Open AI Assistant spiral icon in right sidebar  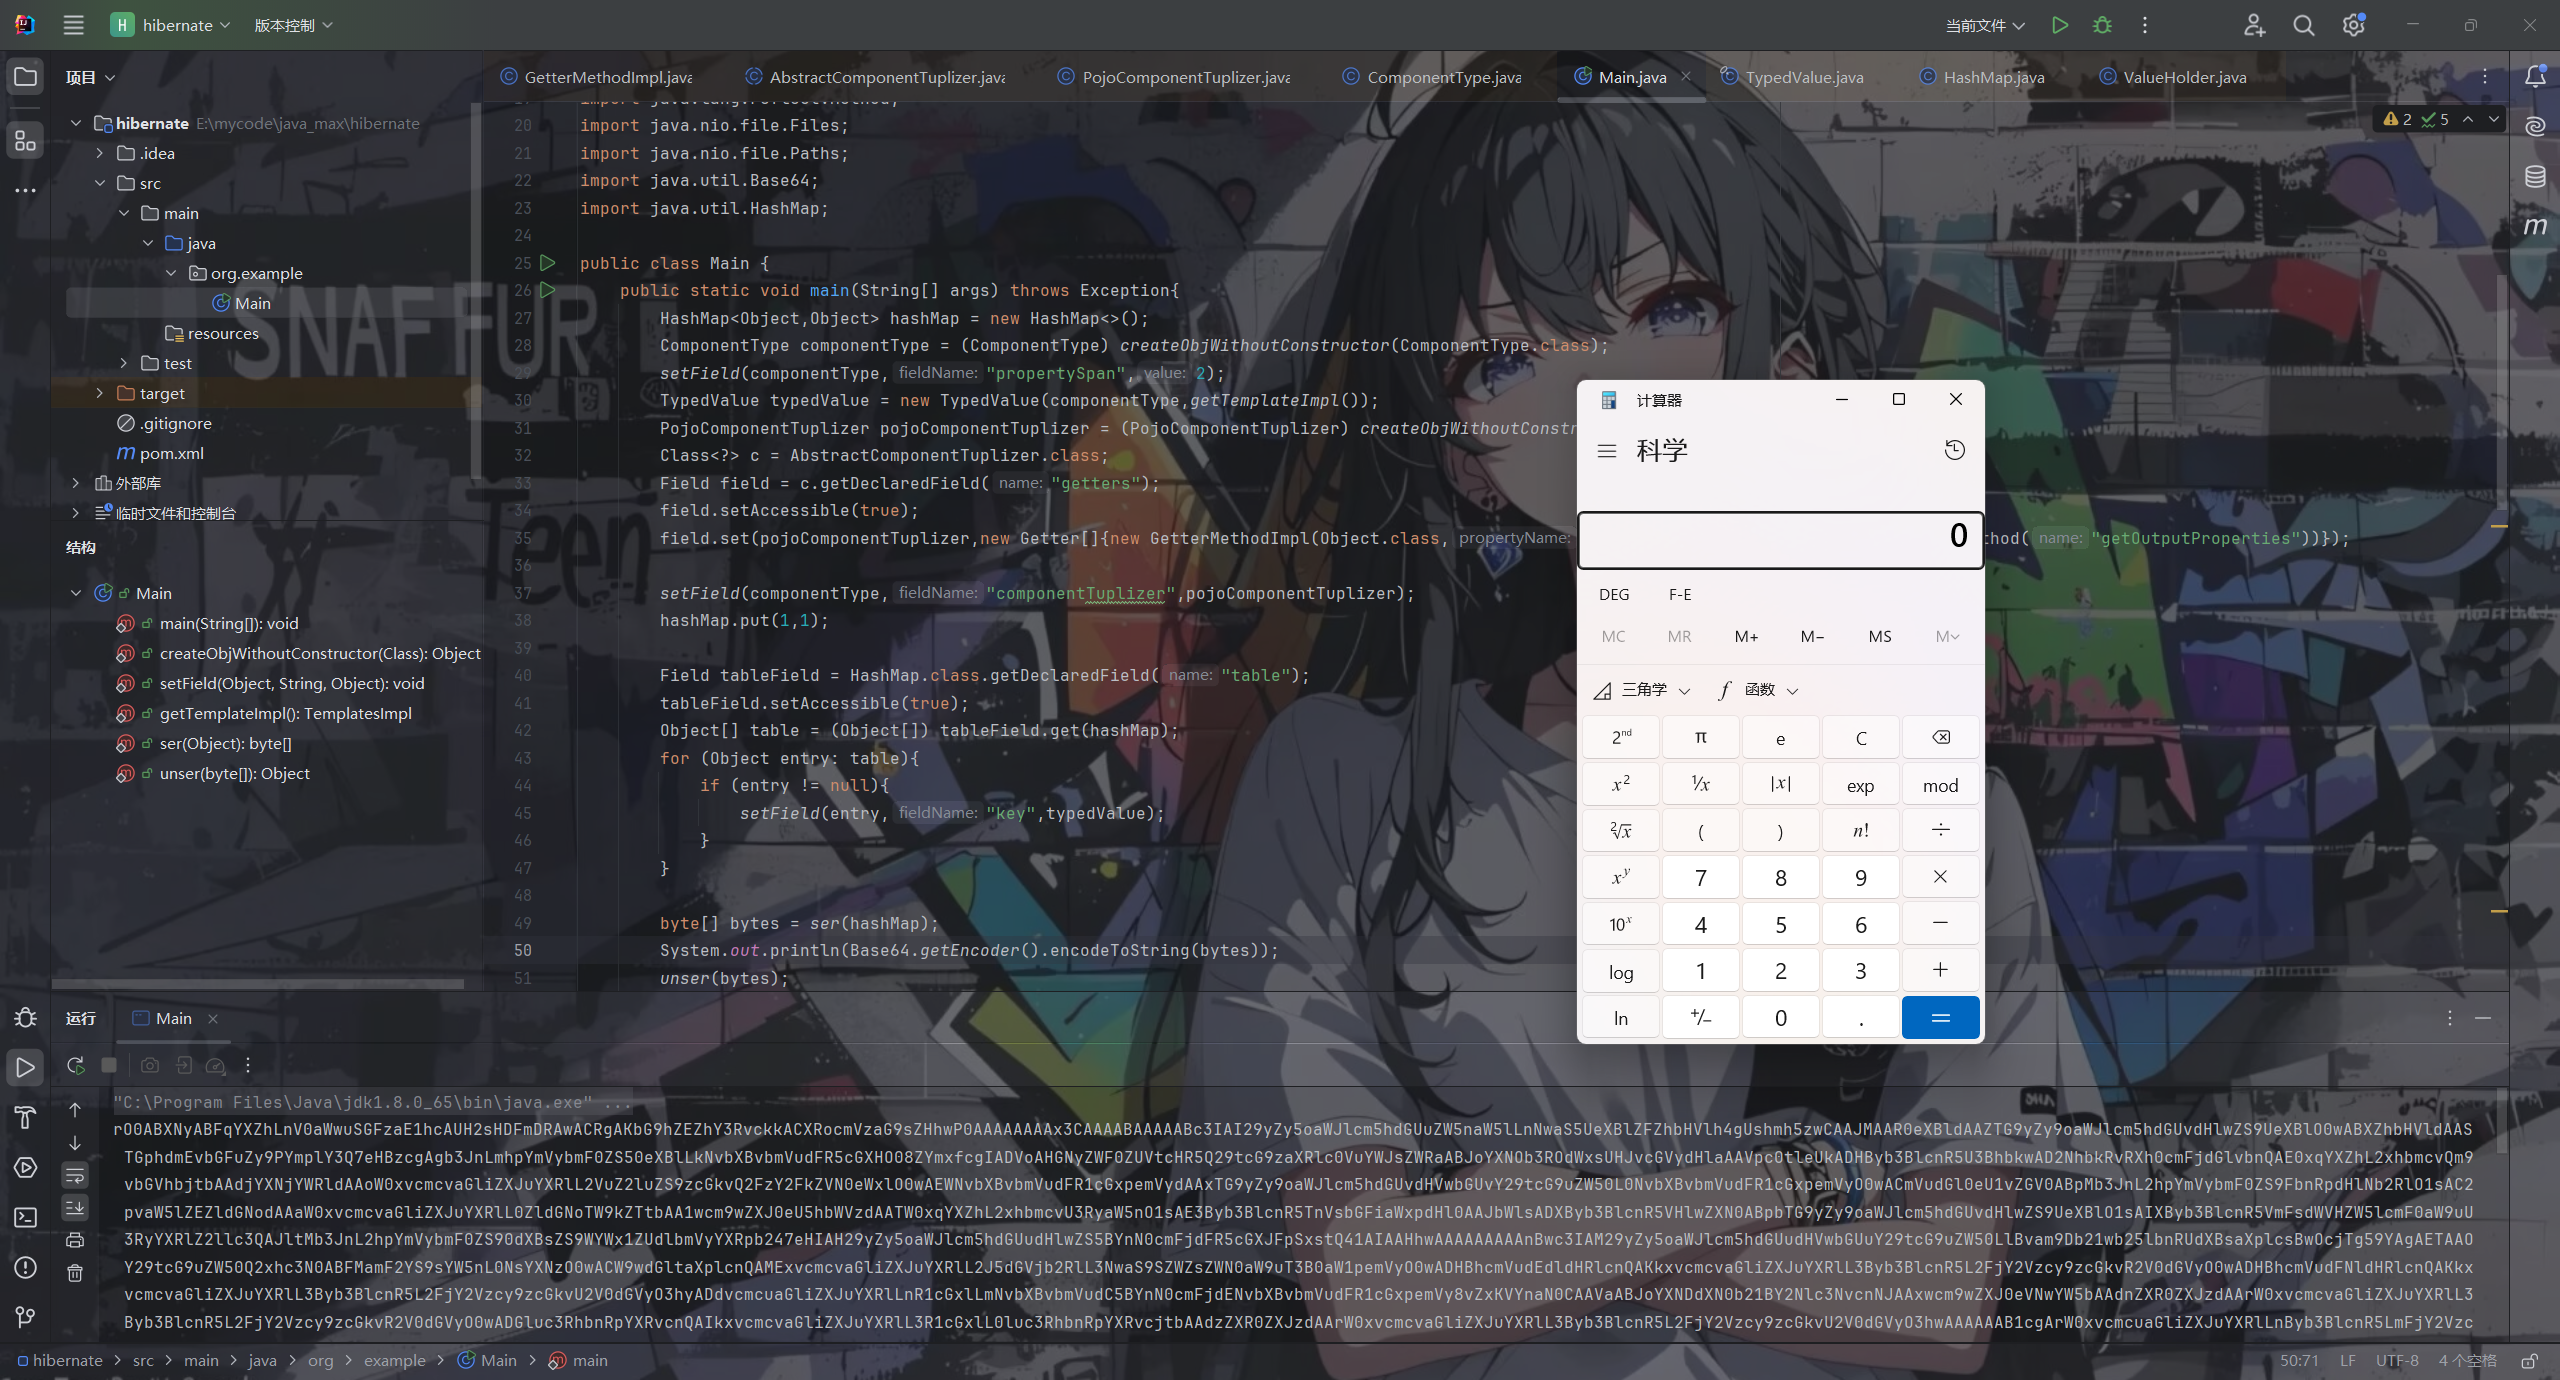[x=2535, y=126]
